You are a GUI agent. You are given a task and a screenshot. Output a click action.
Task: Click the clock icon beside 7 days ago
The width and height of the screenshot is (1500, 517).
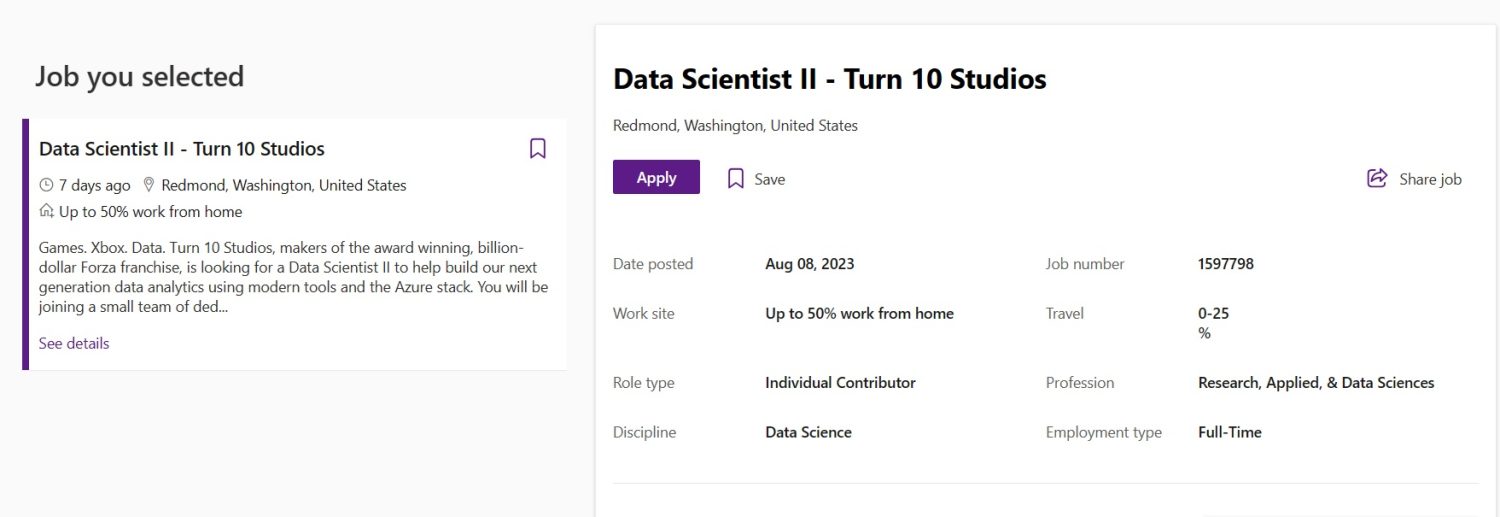point(46,185)
